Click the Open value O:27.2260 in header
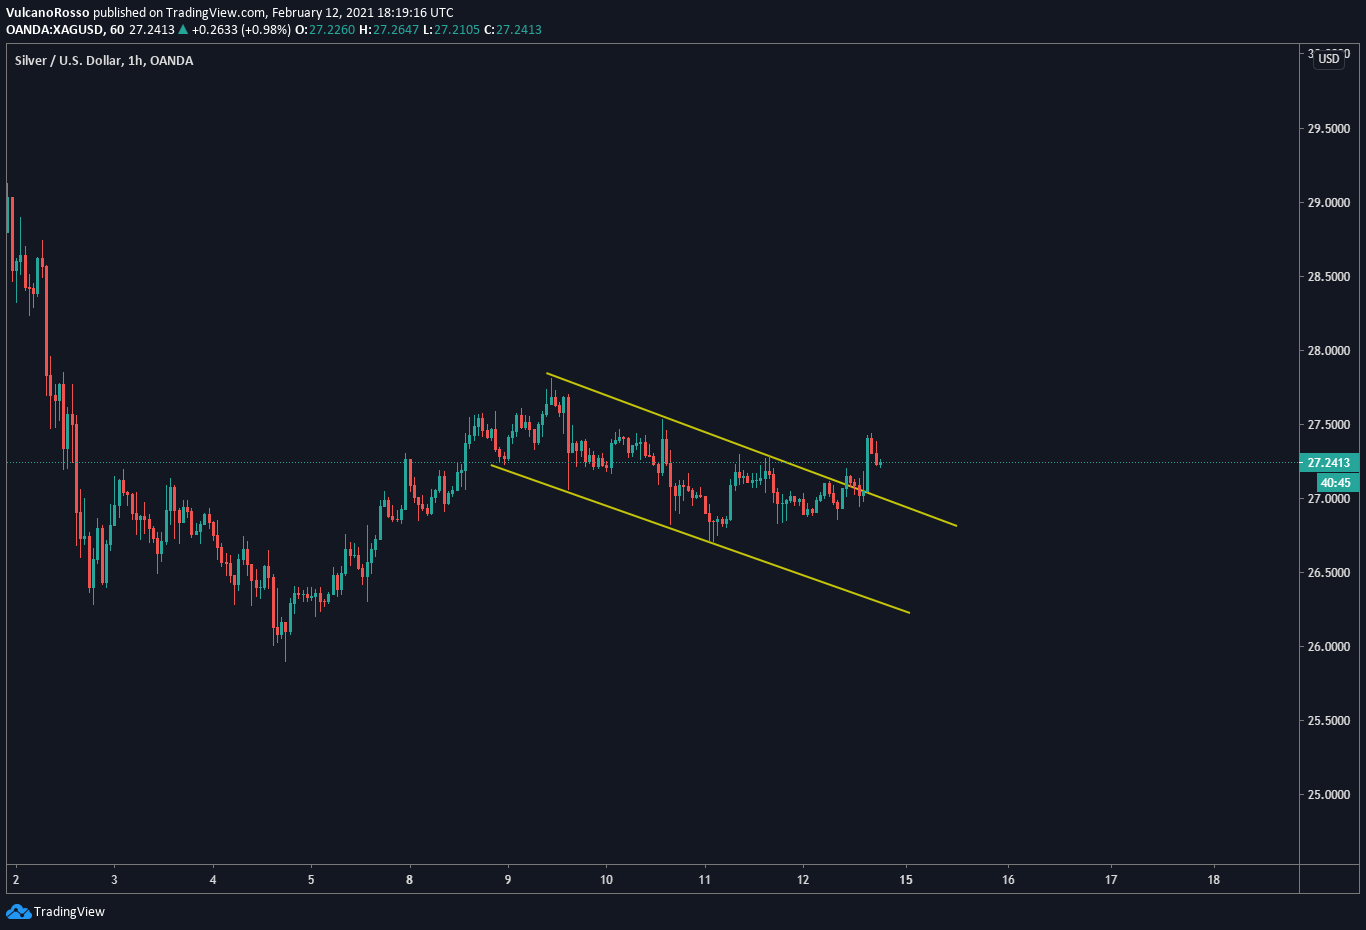This screenshot has height=930, width=1366. 325,30
